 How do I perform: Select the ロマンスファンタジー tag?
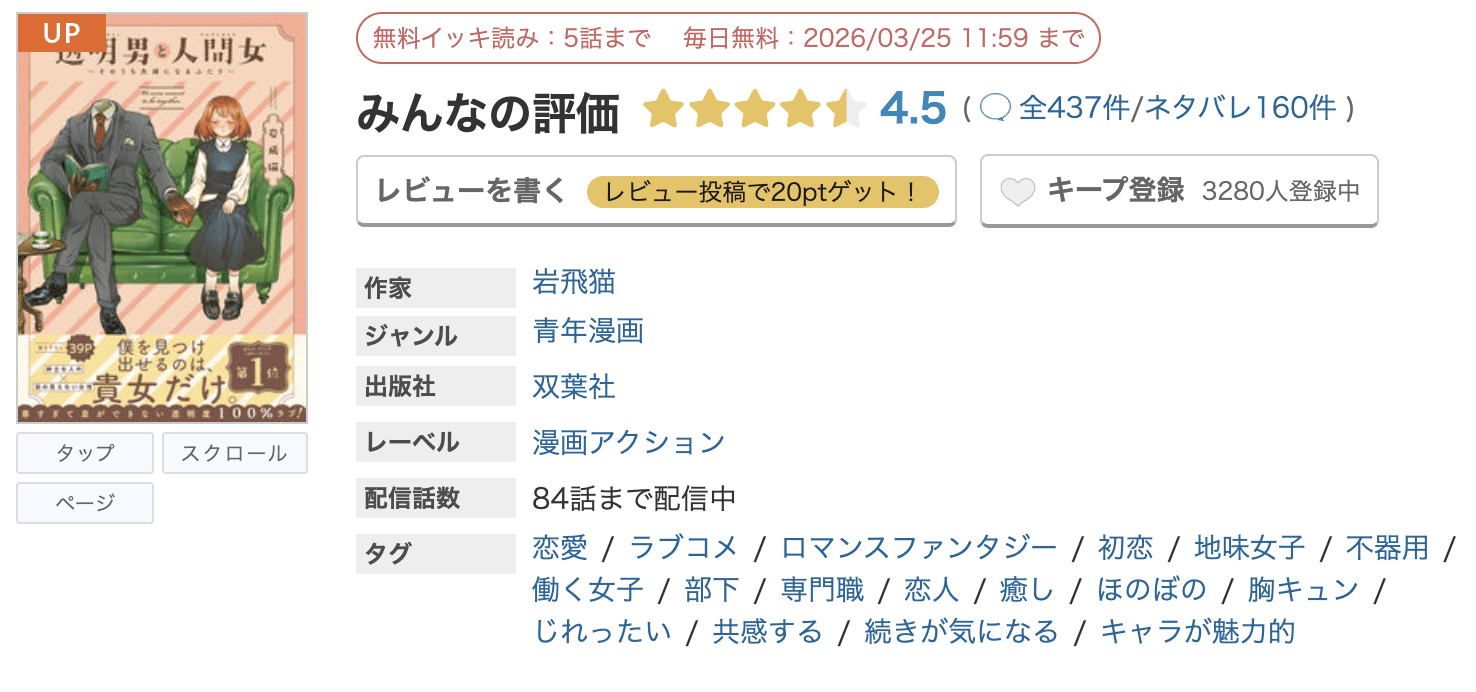[x=919, y=547]
